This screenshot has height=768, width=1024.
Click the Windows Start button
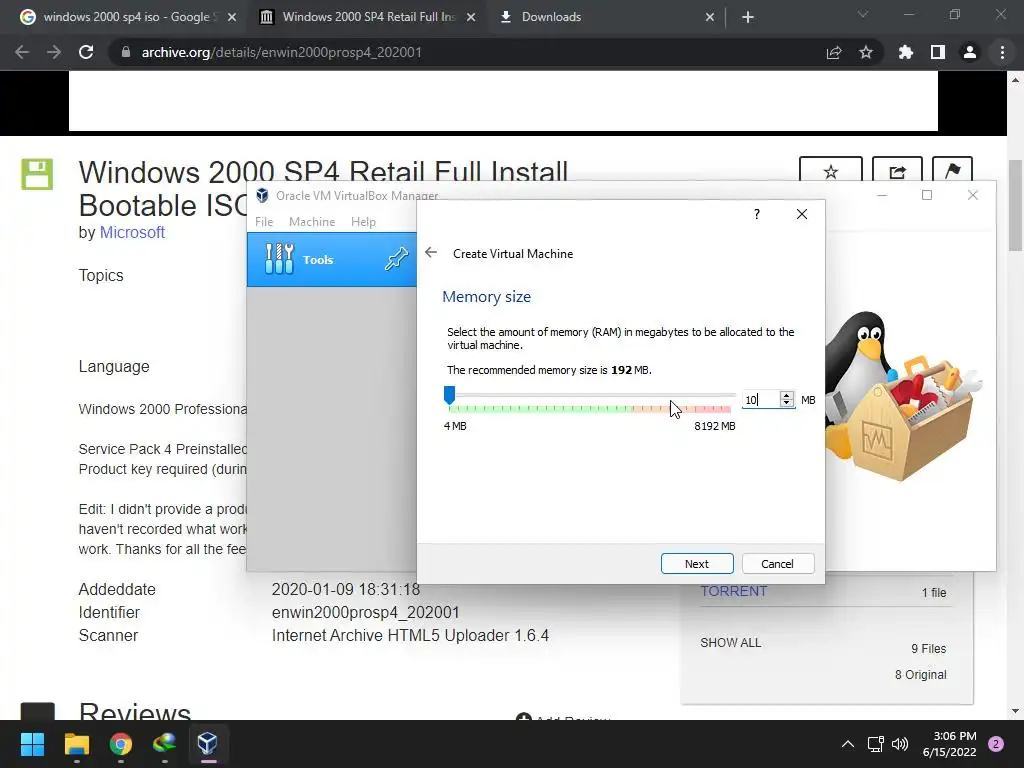(x=32, y=743)
